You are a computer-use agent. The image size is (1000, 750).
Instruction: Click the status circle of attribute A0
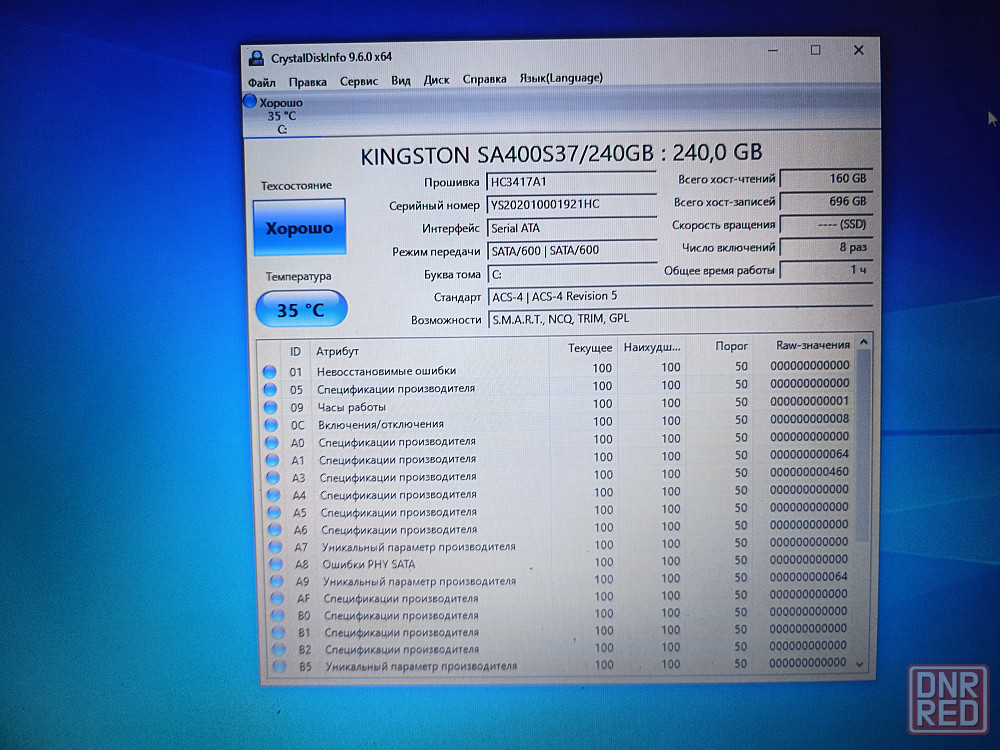point(272,442)
